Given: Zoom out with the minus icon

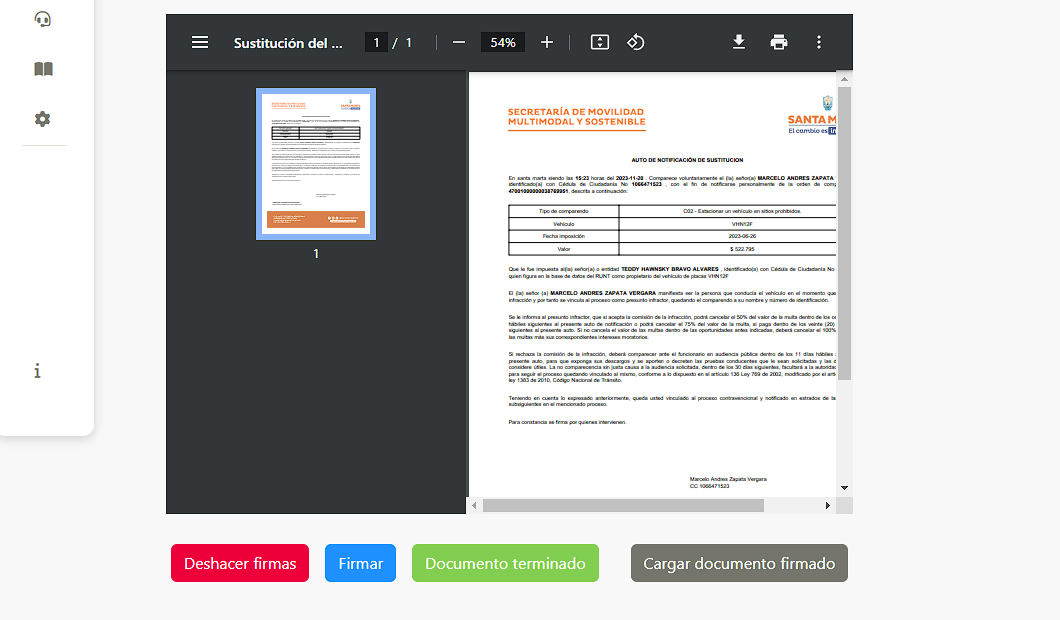Looking at the screenshot, I should tap(459, 43).
